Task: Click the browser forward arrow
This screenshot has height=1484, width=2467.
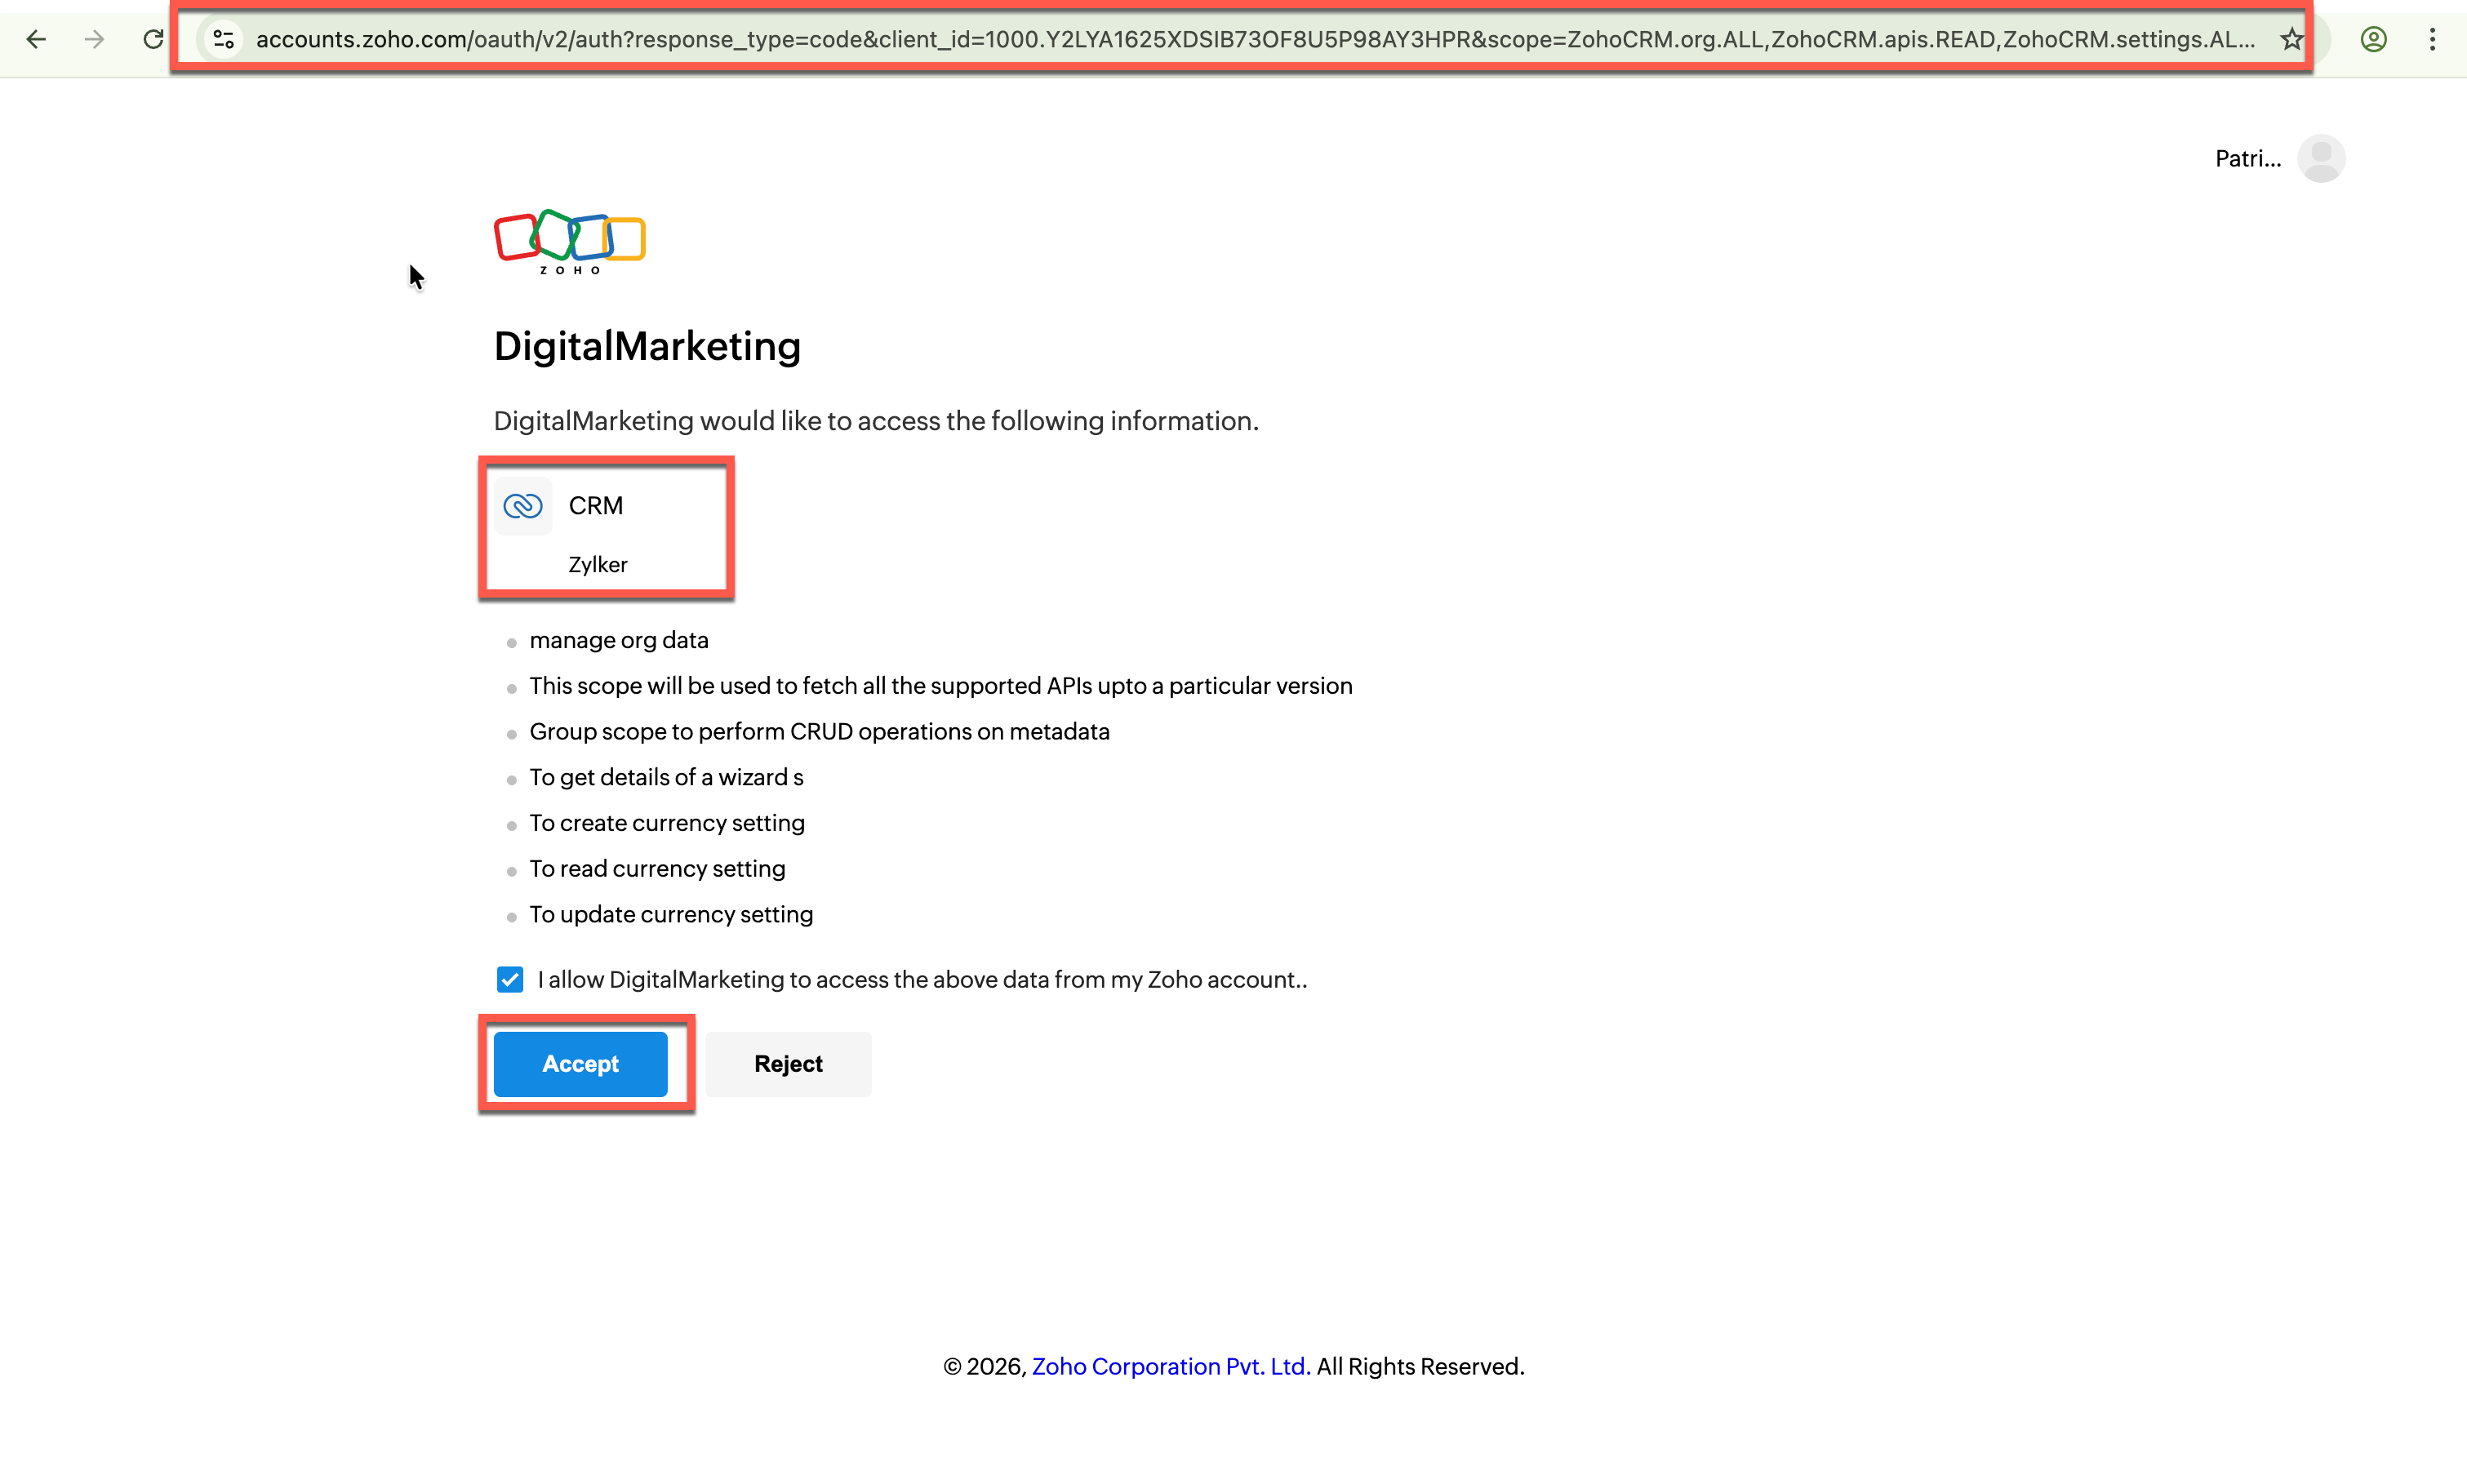Action: coord(94,39)
